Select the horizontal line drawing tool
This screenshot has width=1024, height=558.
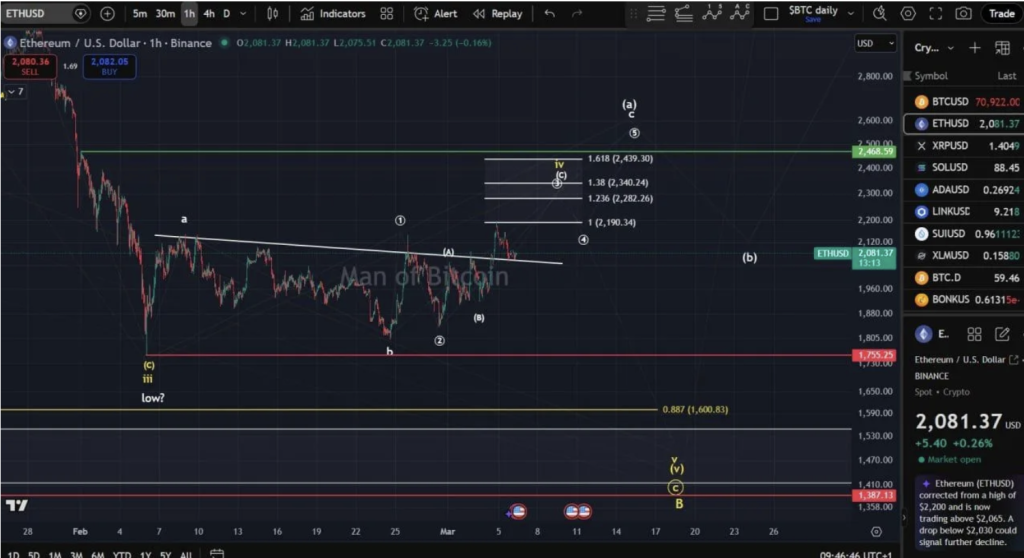[656, 13]
